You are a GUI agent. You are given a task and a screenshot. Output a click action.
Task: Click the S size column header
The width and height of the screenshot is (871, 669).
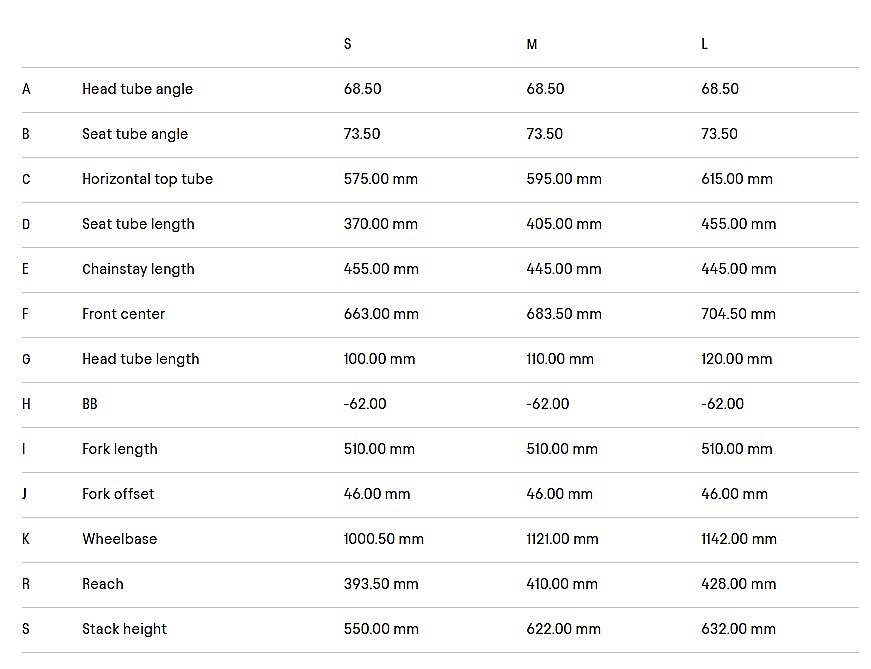pos(348,44)
